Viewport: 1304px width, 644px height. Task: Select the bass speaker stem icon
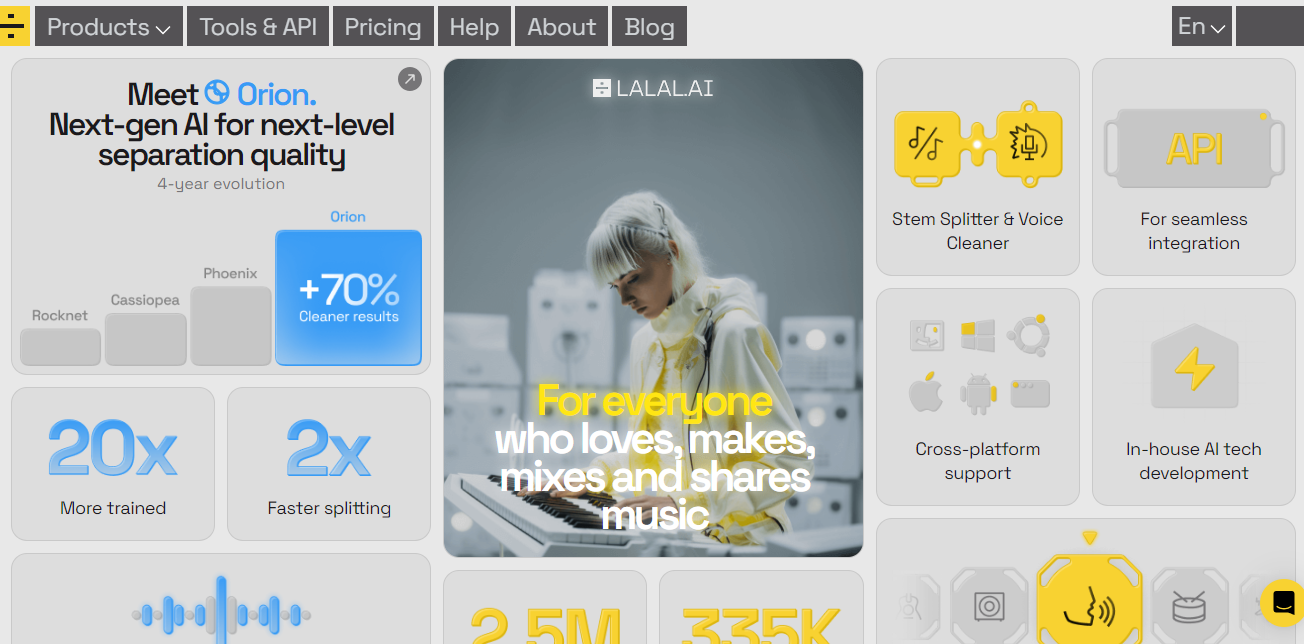click(x=989, y=605)
